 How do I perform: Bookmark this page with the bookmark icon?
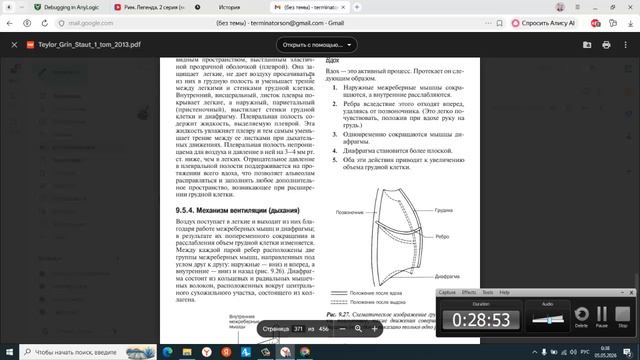click(x=500, y=23)
